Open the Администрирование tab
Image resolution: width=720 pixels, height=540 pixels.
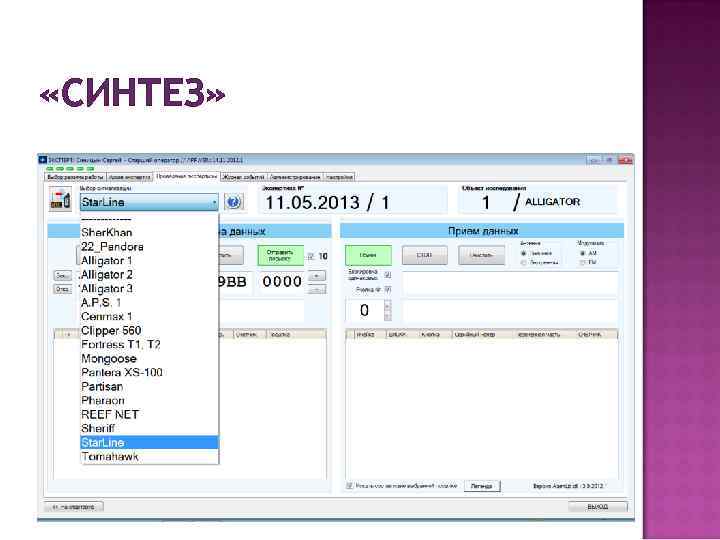click(x=295, y=177)
